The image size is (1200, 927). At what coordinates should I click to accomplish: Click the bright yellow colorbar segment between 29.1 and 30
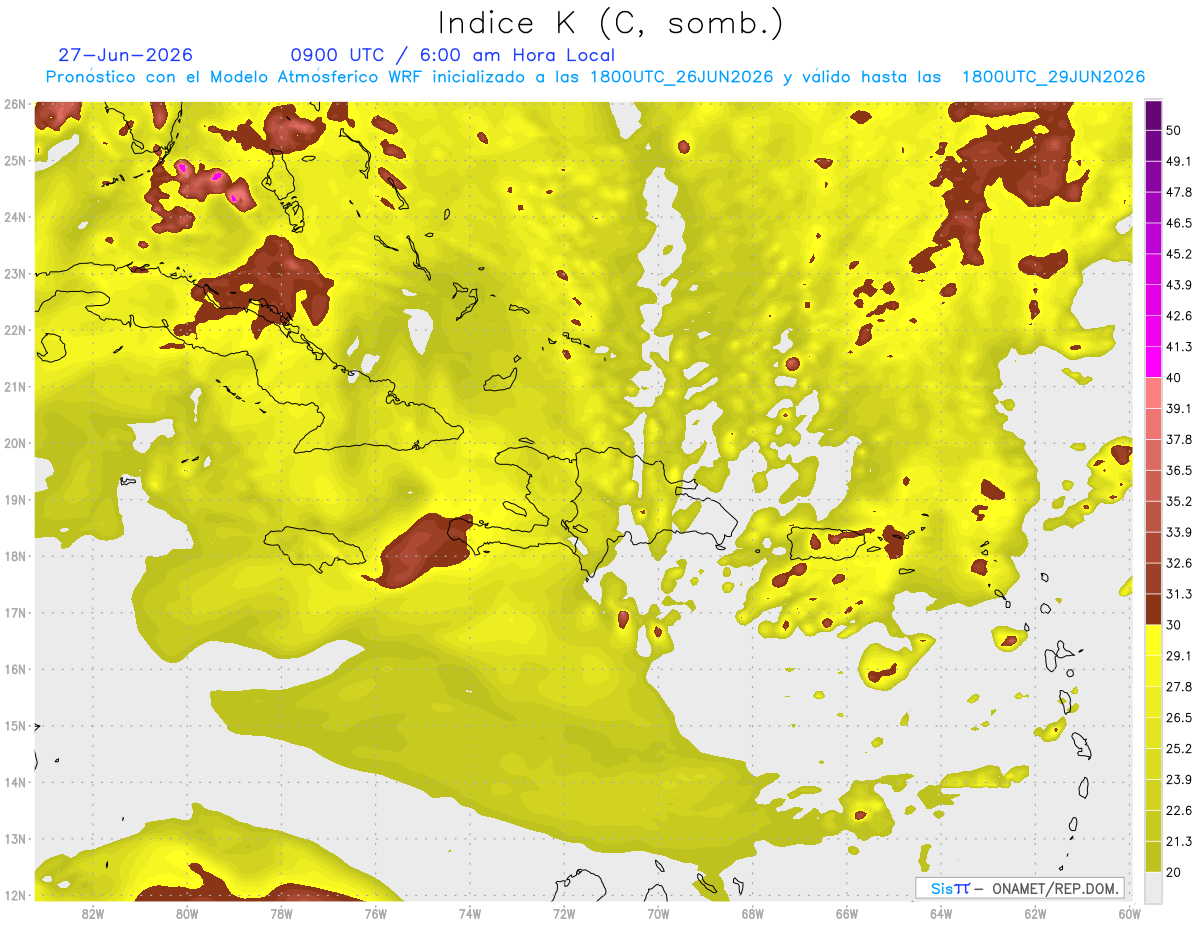point(1154,640)
